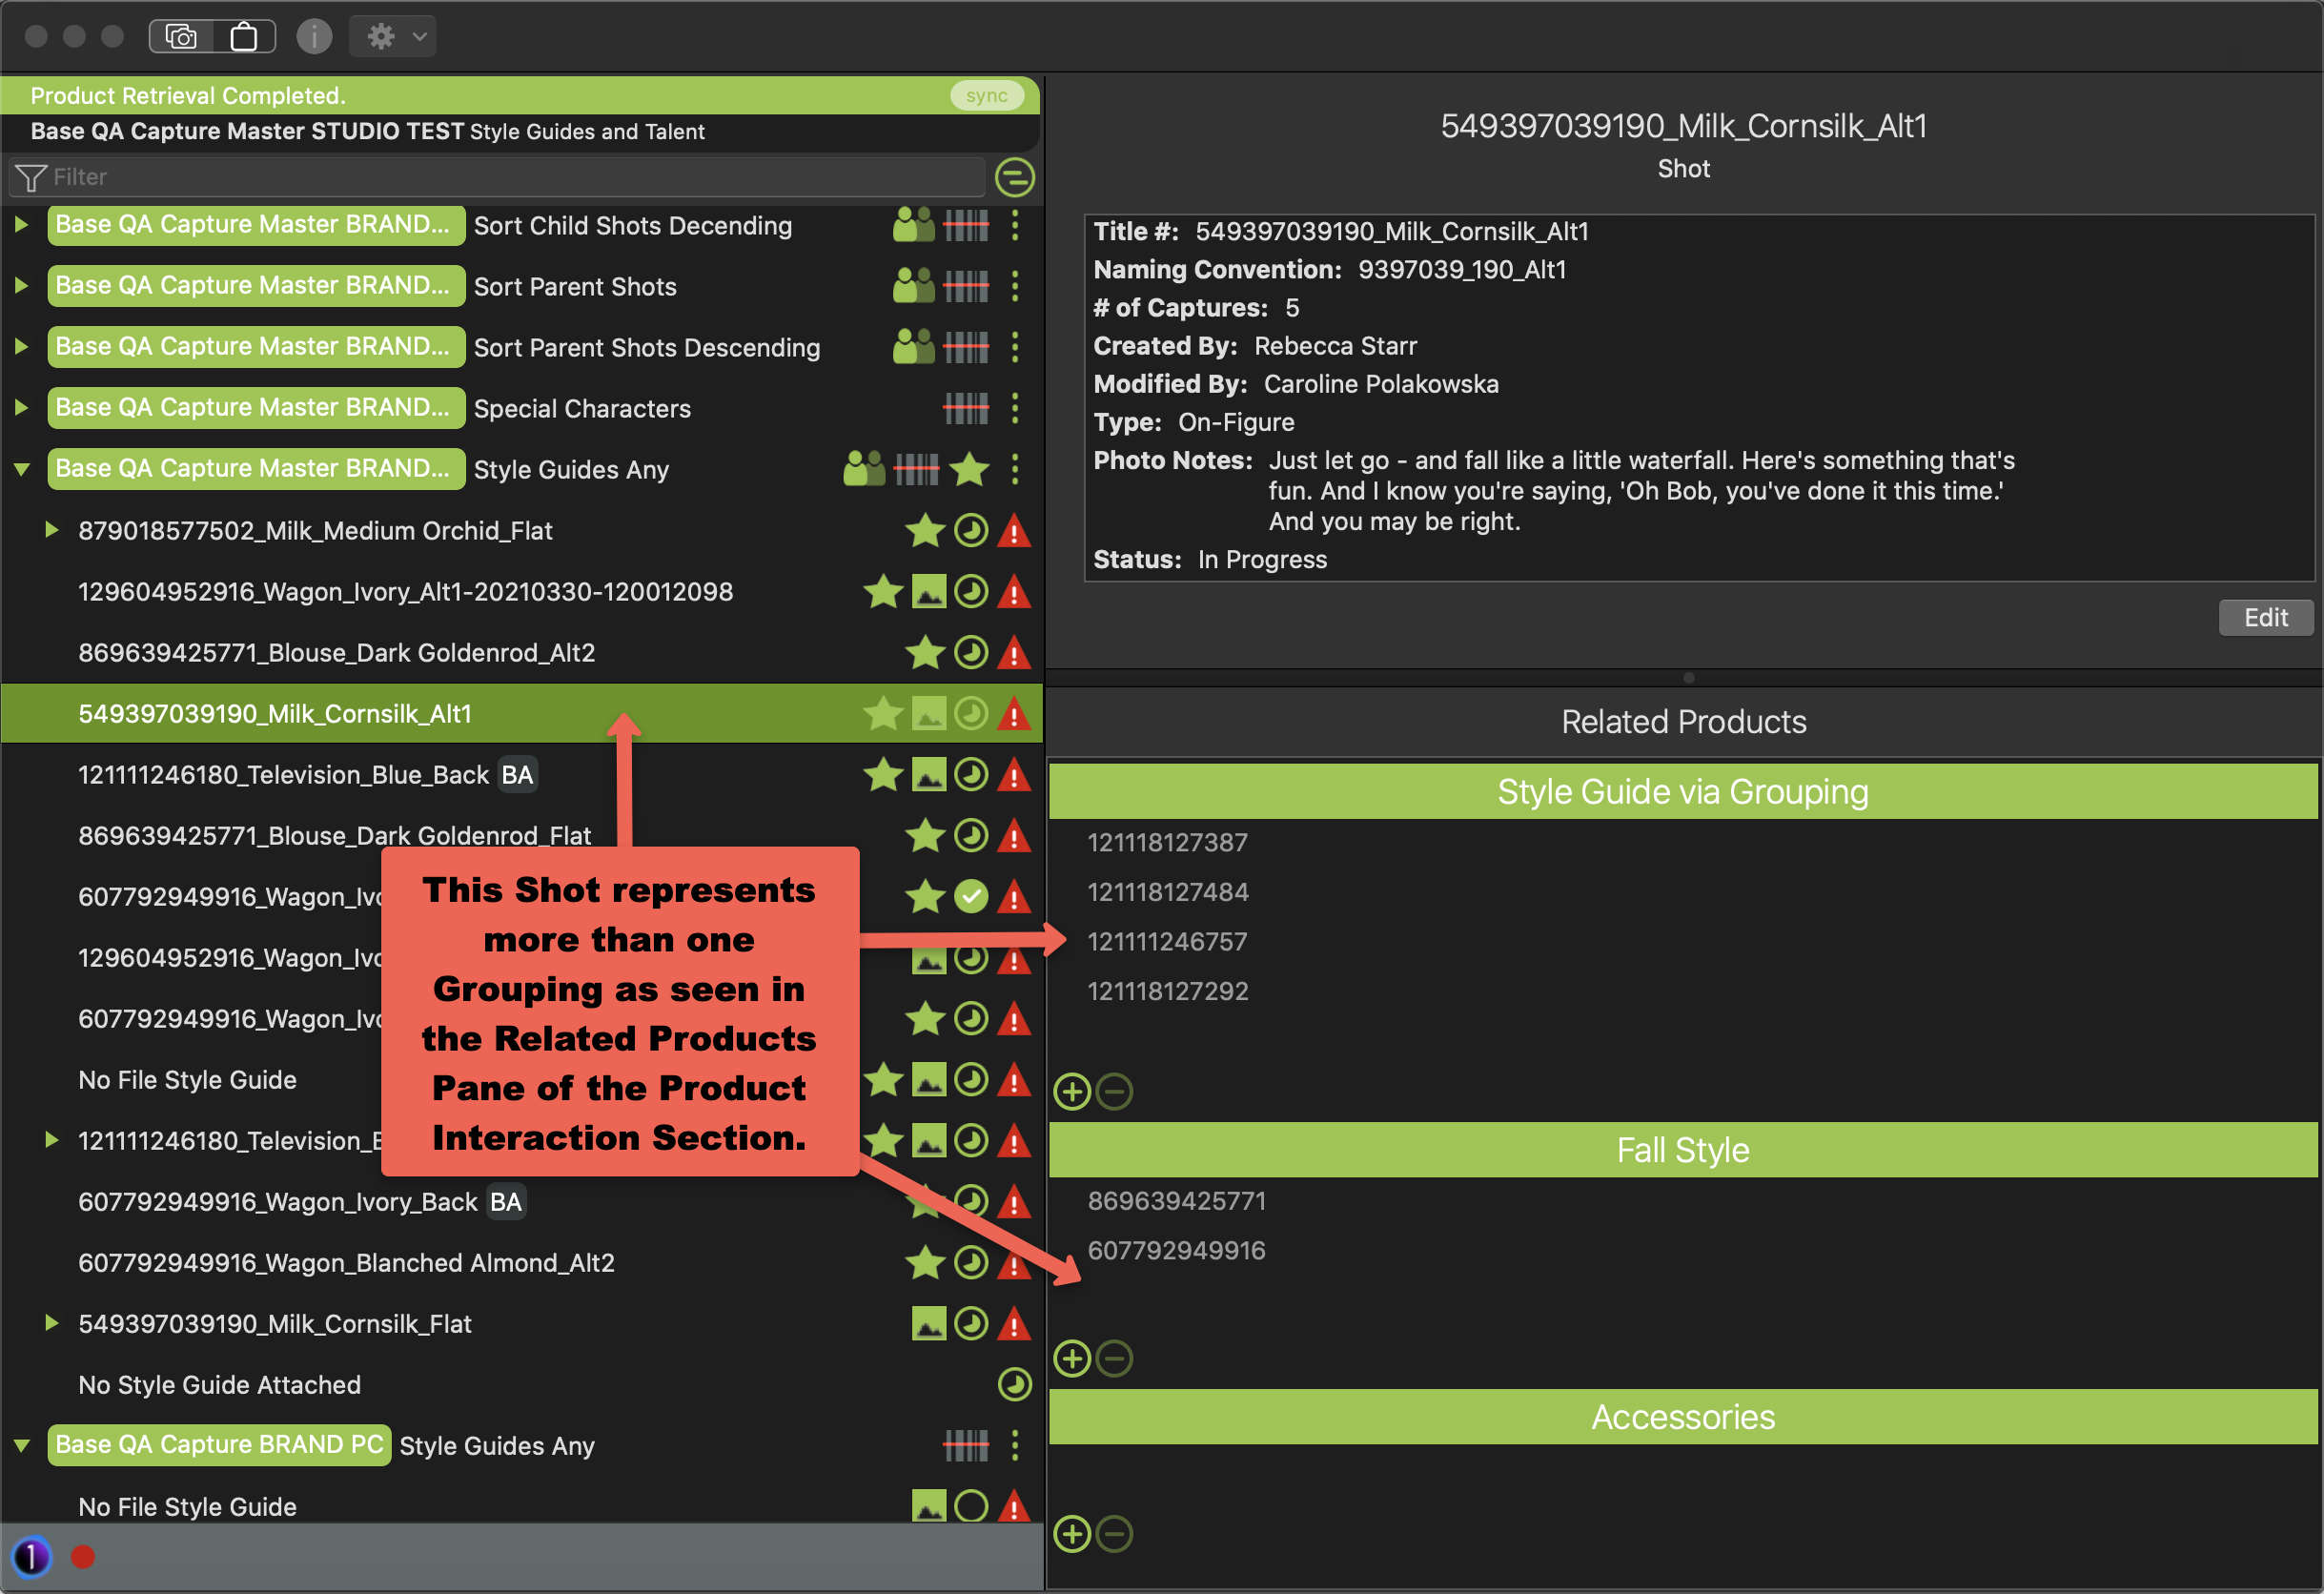2324x1594 pixels.
Task: Click plus icon under Fall Style
Action: click(1072, 1358)
